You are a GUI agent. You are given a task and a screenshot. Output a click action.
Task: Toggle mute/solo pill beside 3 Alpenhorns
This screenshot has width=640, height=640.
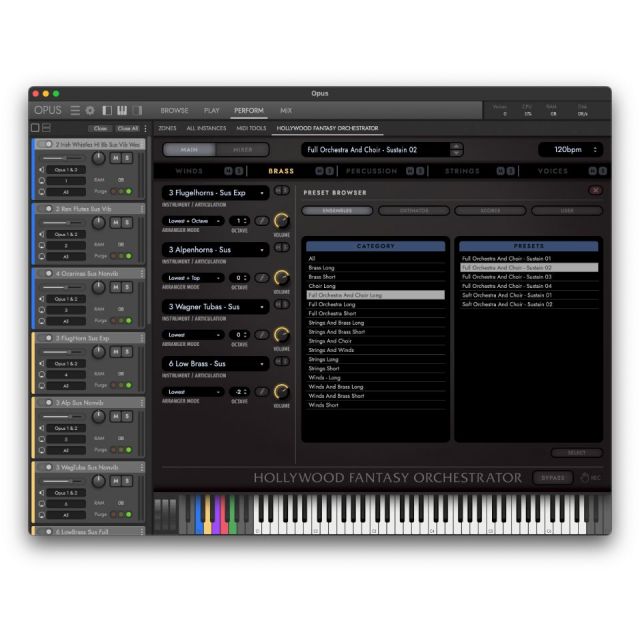282,247
